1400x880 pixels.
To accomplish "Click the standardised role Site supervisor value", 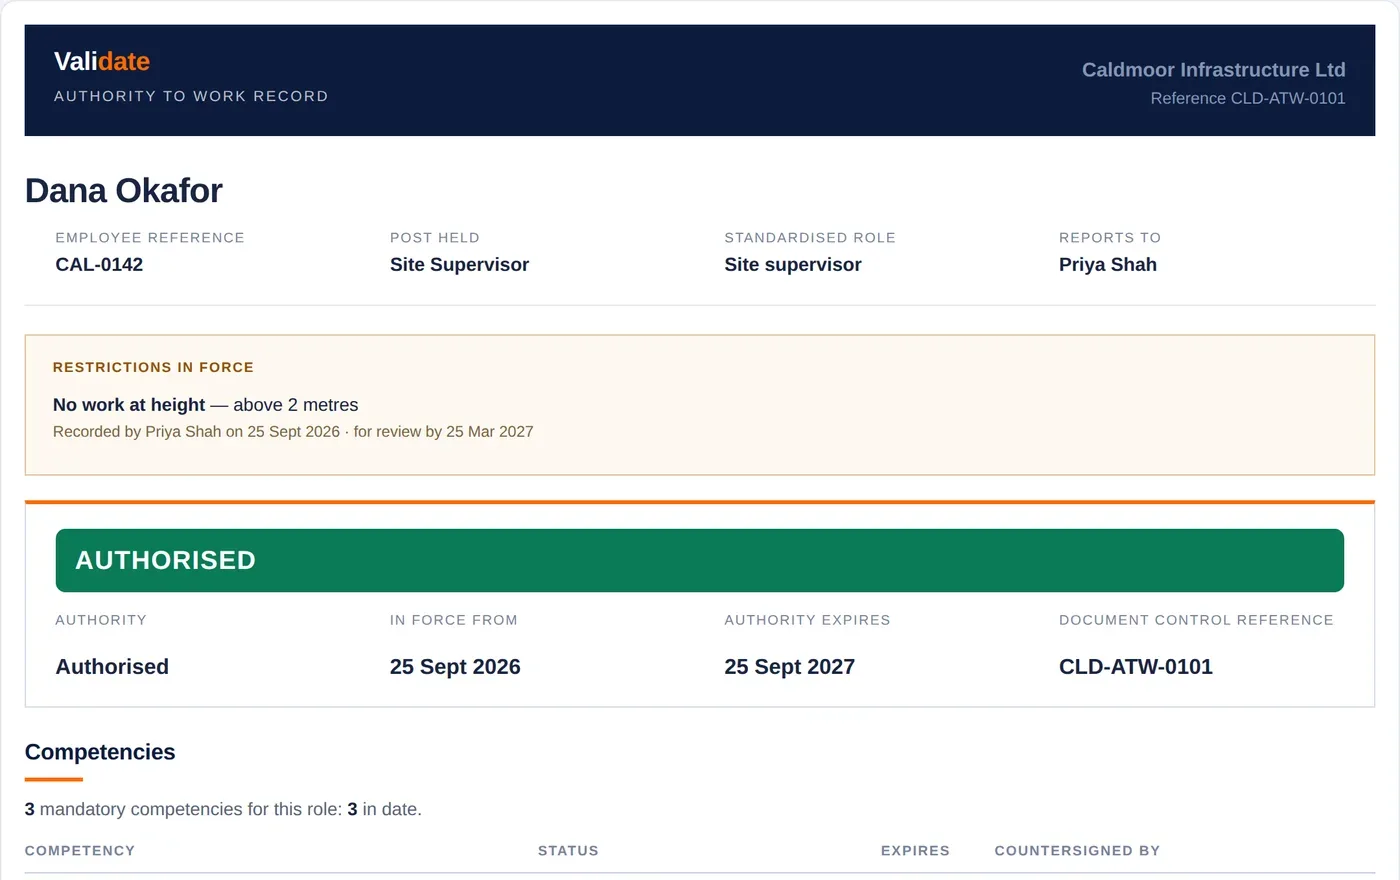I will coord(793,264).
